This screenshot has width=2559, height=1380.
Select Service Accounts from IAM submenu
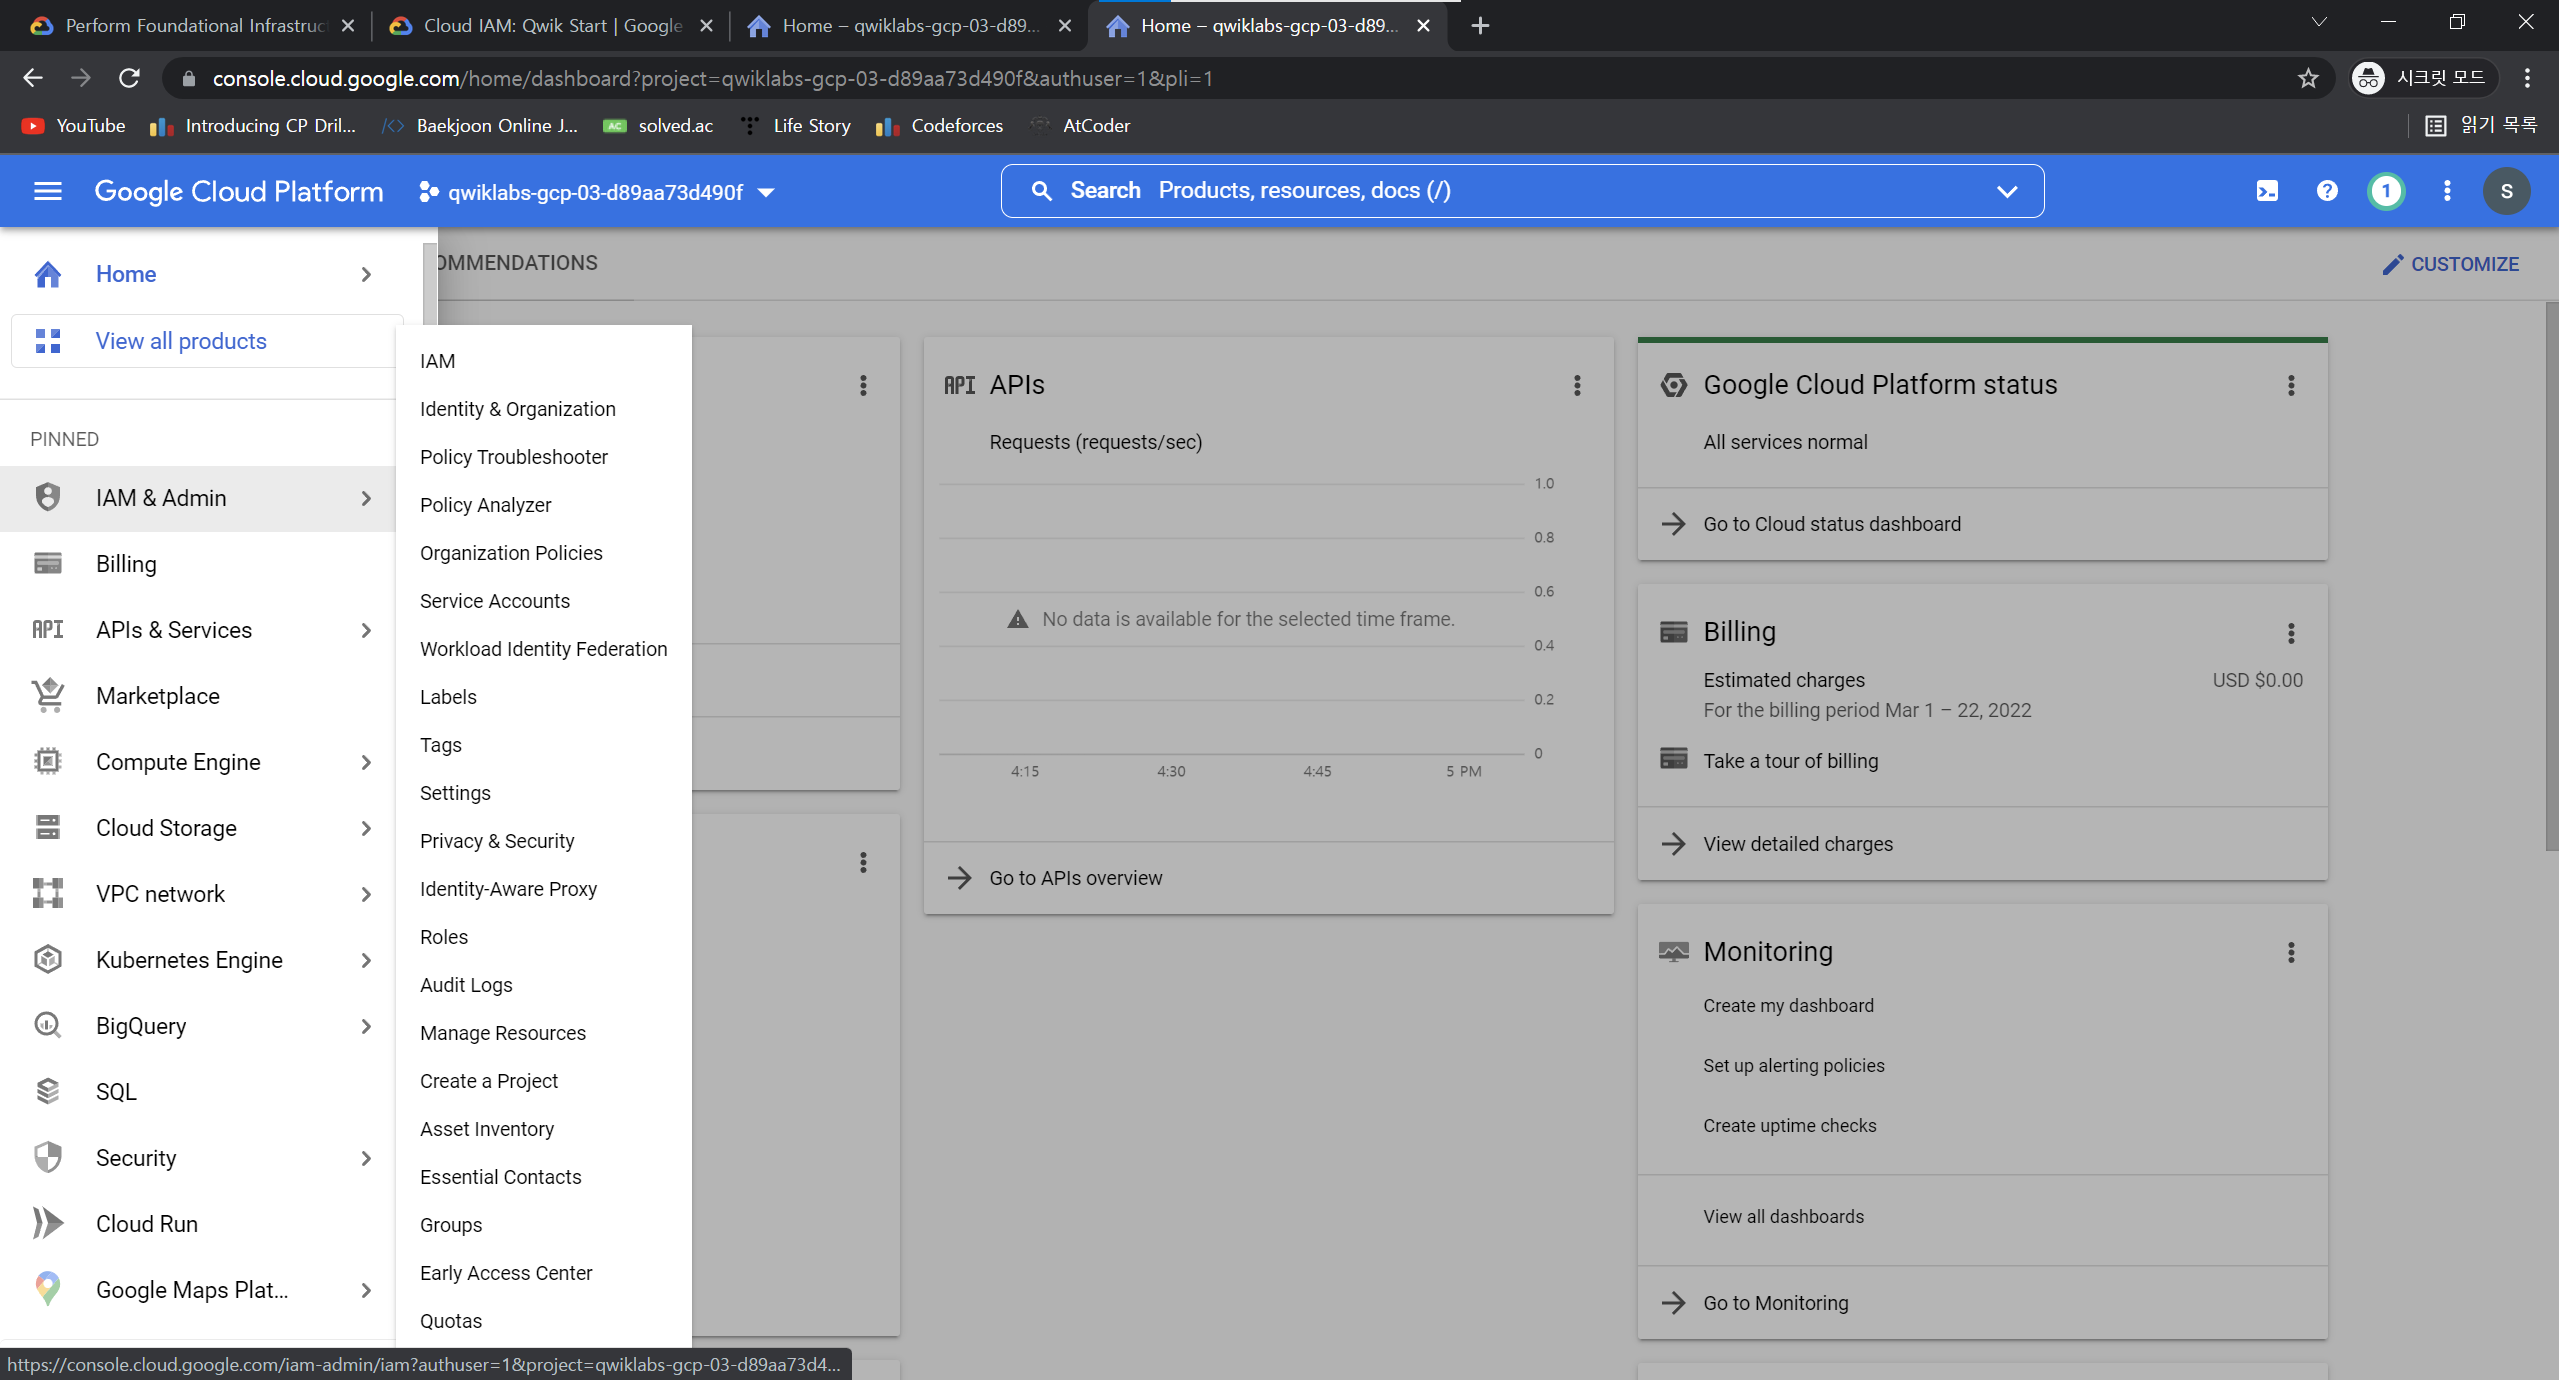click(x=494, y=601)
